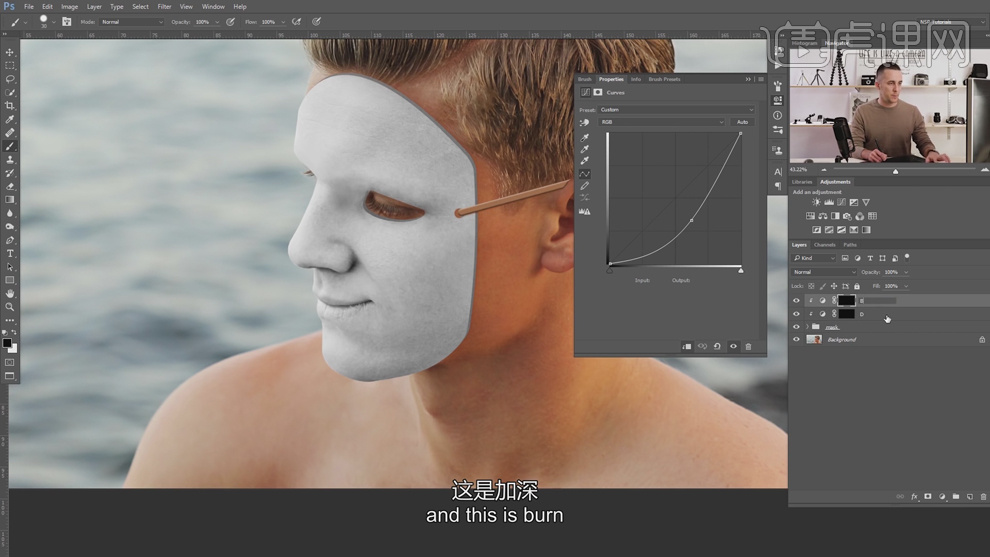This screenshot has width=990, height=557.
Task: Click the Auto button in Curves
Action: (742, 122)
